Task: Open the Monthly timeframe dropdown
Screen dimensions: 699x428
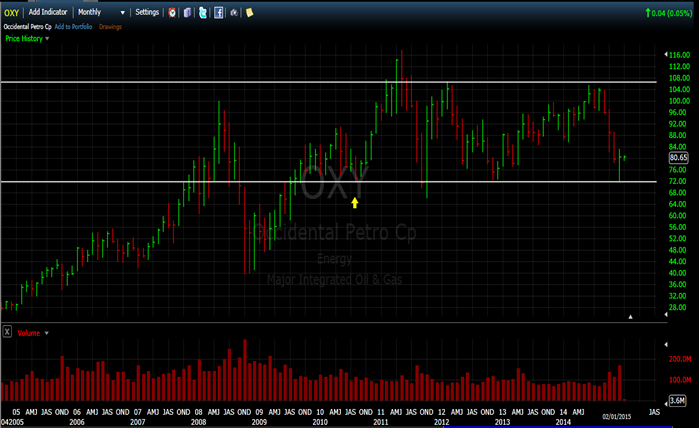Action: tap(101, 12)
